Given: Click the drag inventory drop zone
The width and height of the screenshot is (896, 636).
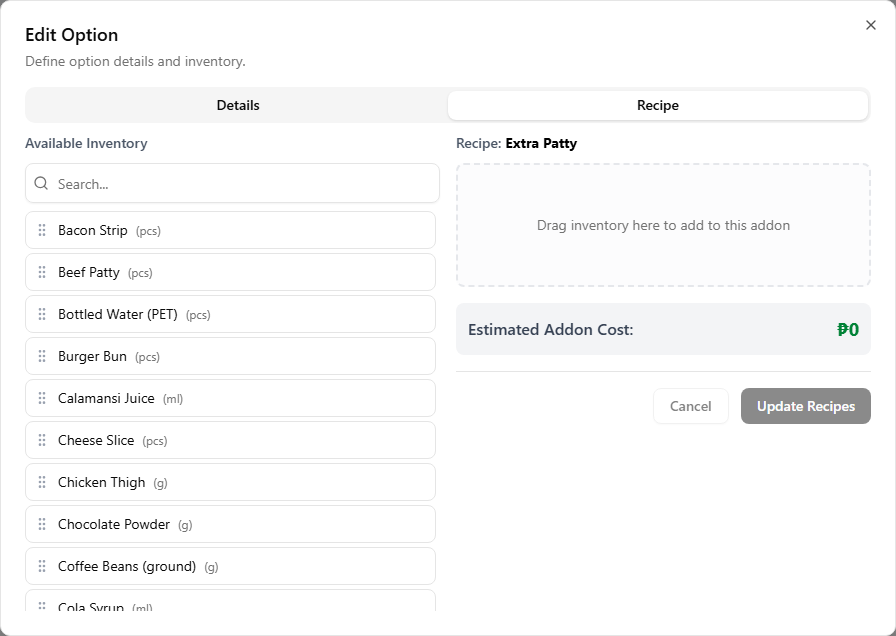Looking at the screenshot, I should pos(663,225).
